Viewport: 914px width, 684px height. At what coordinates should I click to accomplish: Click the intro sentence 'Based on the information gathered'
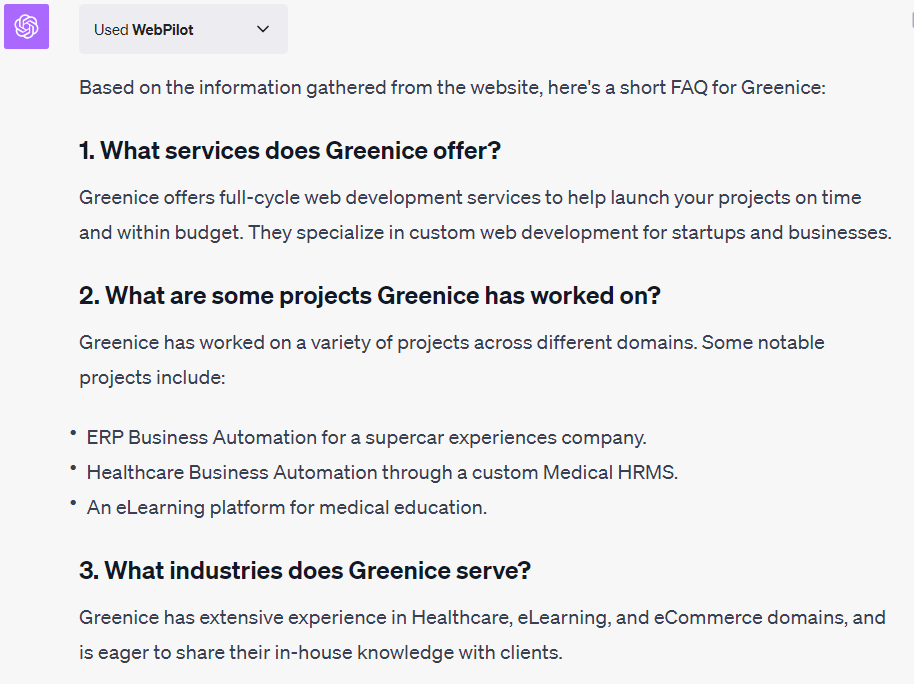click(452, 87)
